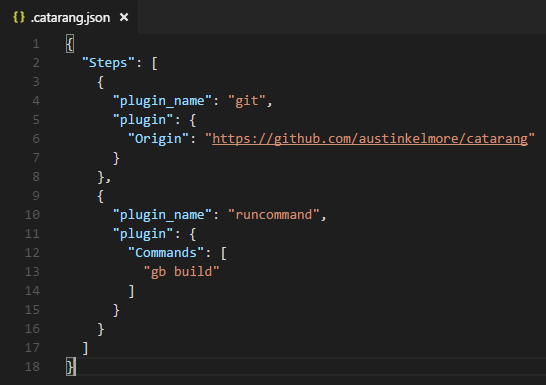The height and width of the screenshot is (385, 546).
Task: Click the opening brace on line 9
Action: point(100,196)
